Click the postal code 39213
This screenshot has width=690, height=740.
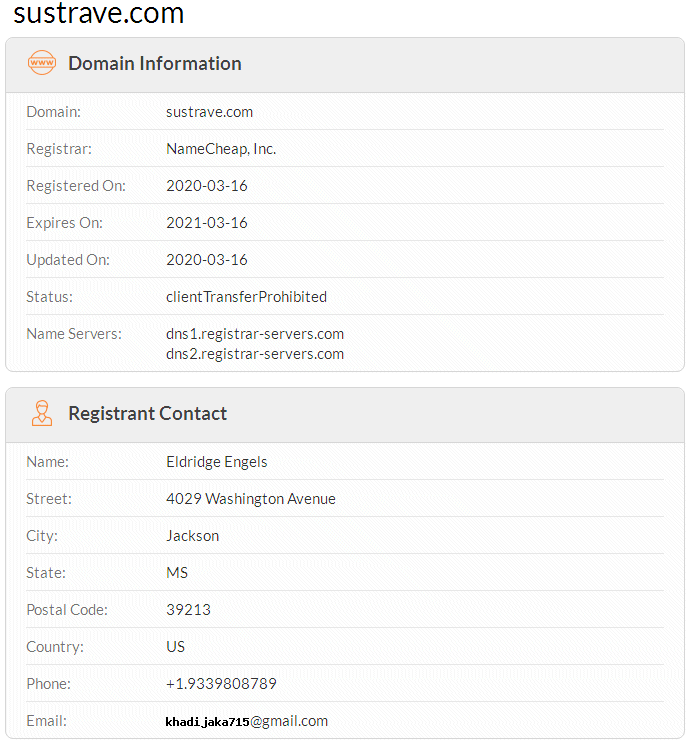[x=188, y=610]
